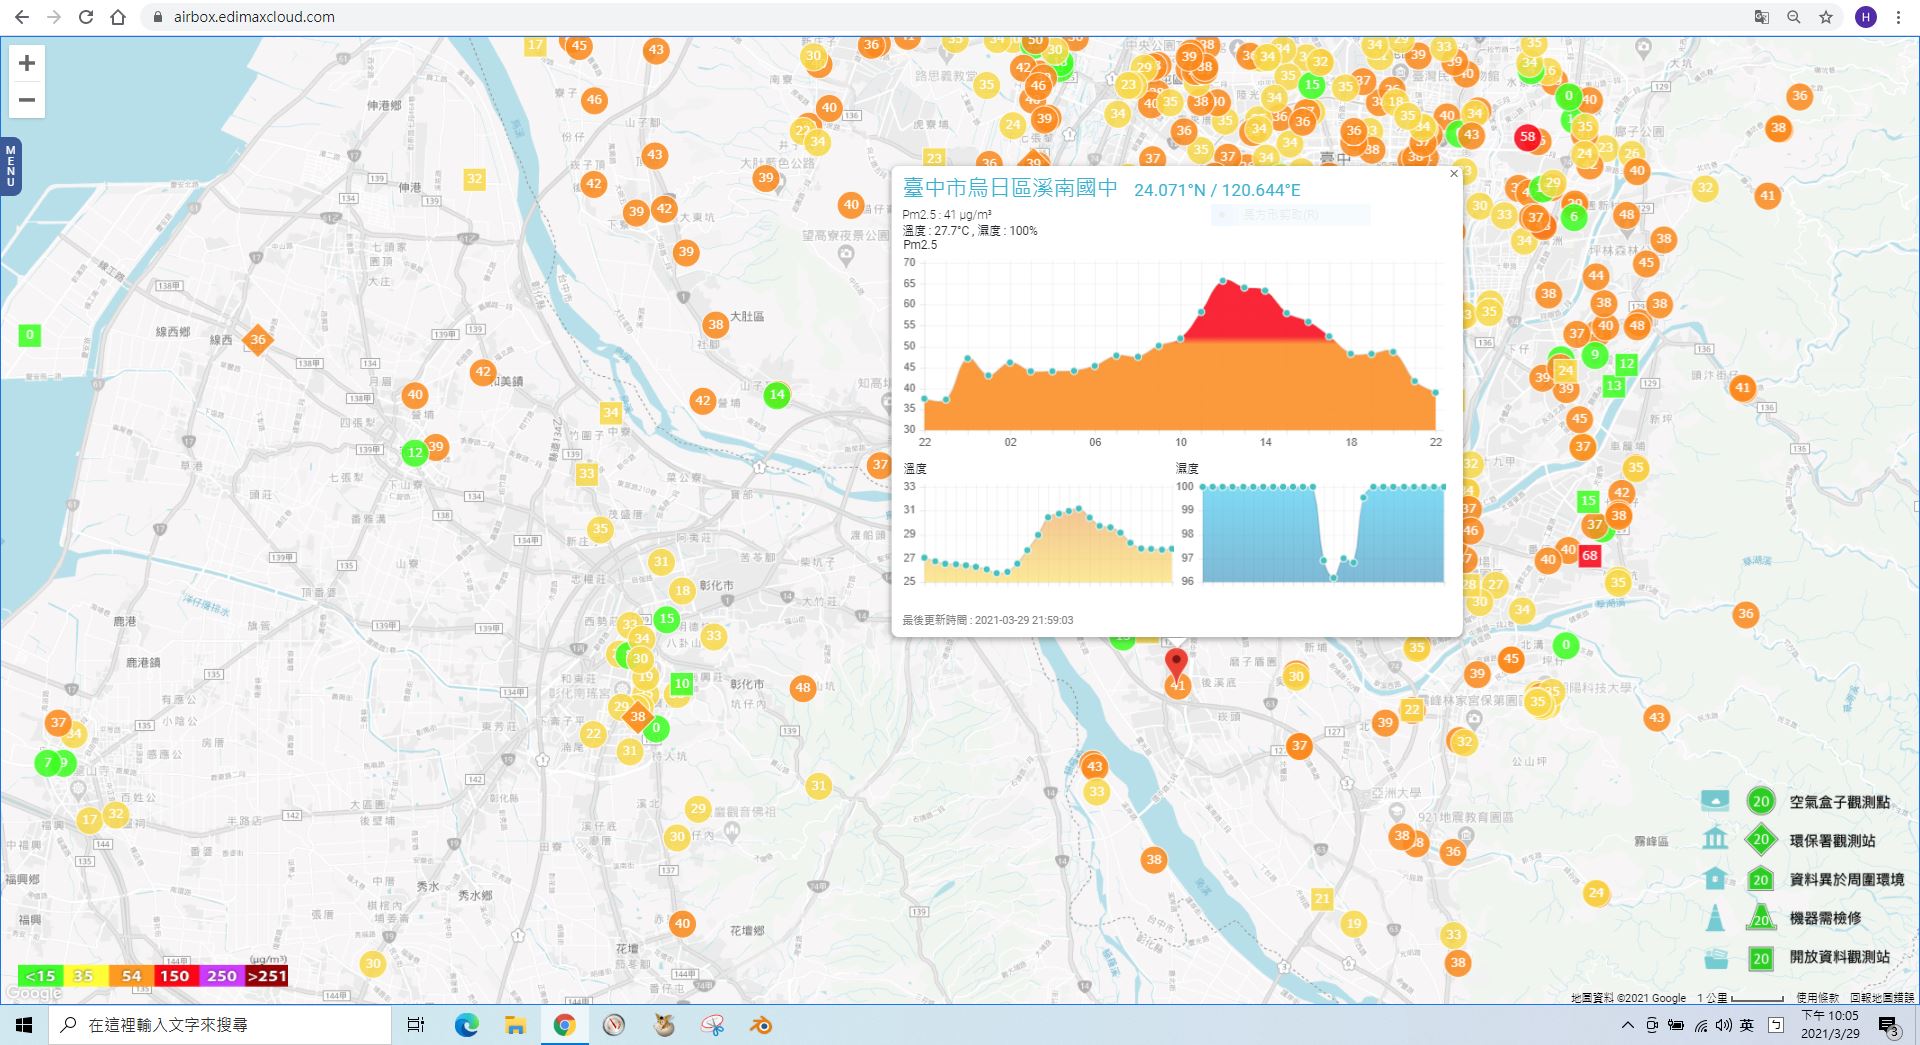
Task: Select the green square 13 marker
Action: [1614, 385]
